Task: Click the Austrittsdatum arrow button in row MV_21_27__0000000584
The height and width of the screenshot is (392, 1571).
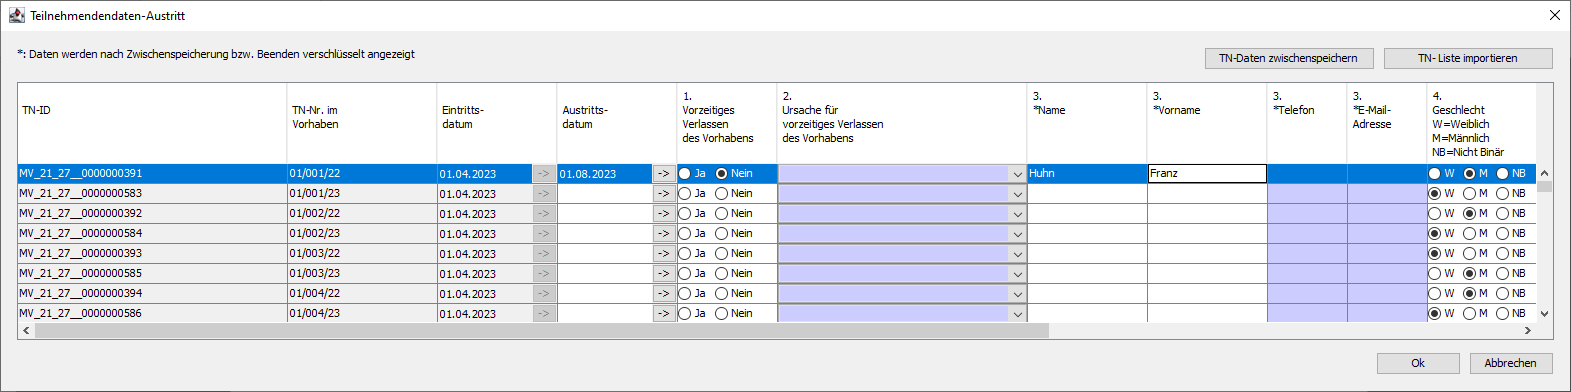Action: pyautogui.click(x=664, y=233)
